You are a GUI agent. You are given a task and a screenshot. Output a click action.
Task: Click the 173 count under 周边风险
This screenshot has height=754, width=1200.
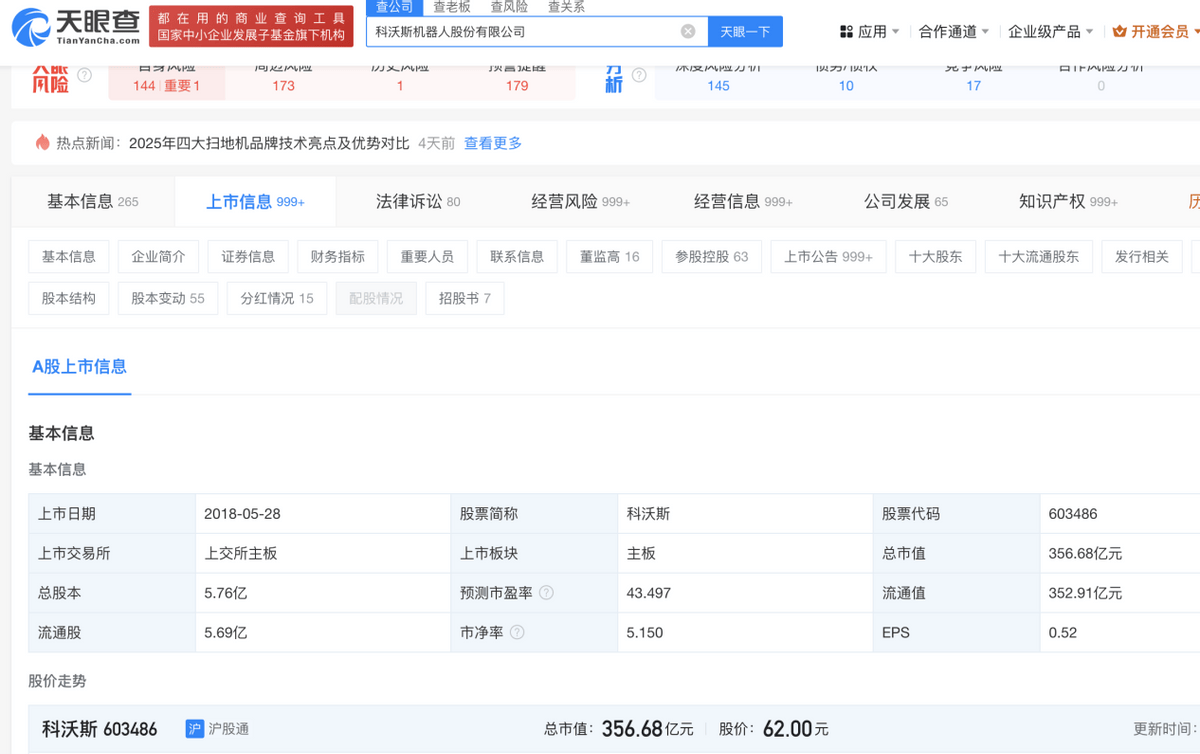coord(284,86)
